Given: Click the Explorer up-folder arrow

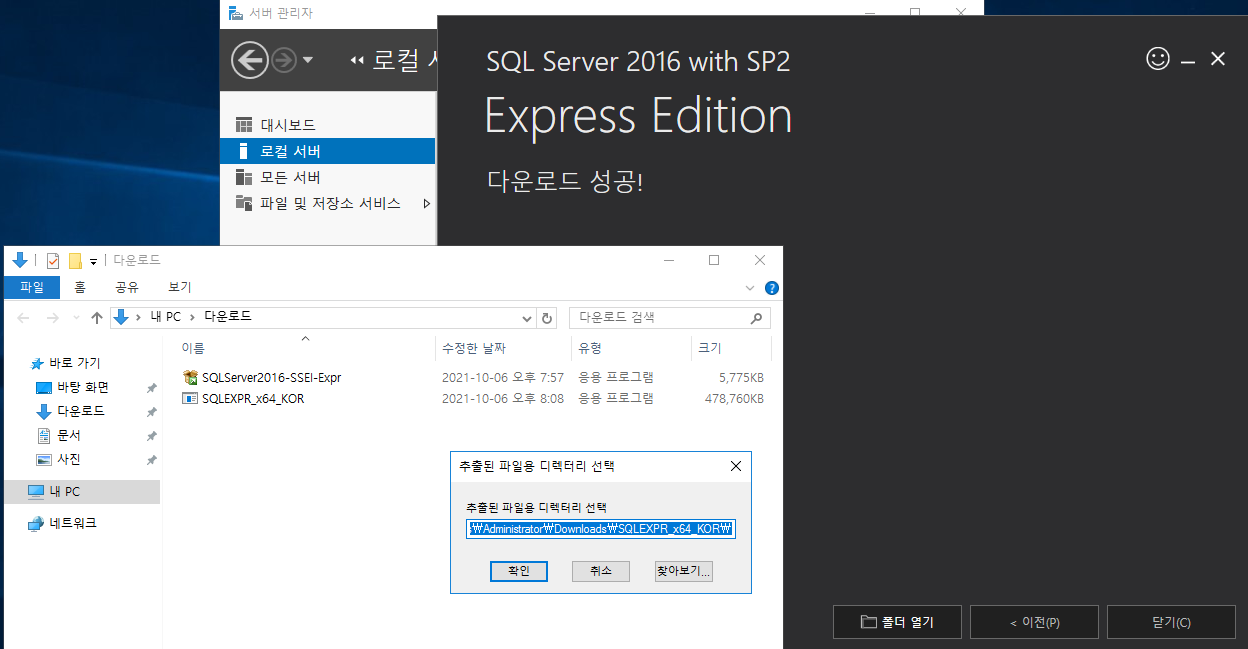Looking at the screenshot, I should 97,318.
